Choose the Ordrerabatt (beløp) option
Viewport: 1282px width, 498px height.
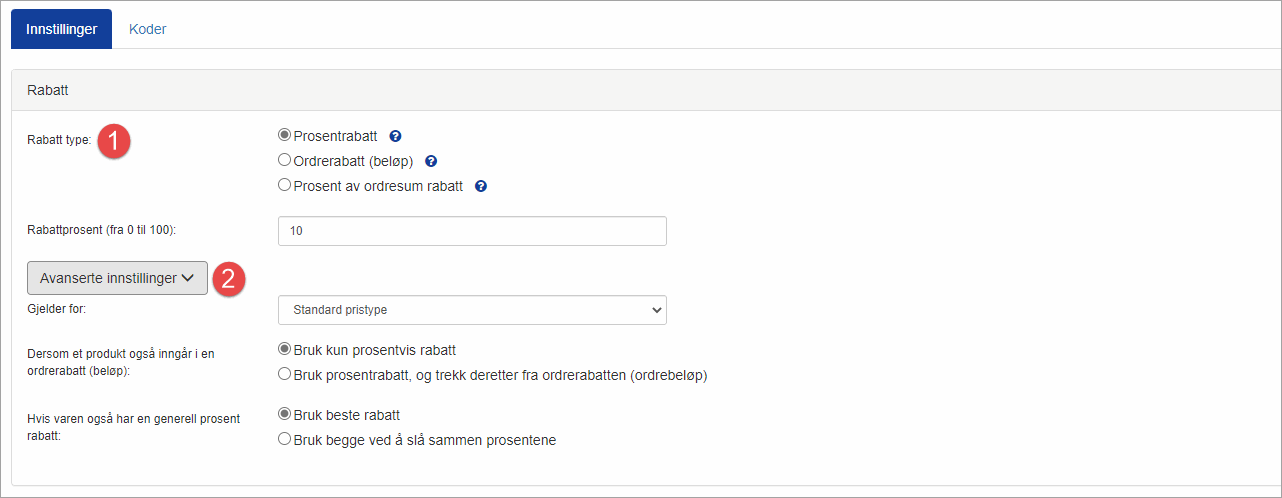(x=285, y=160)
